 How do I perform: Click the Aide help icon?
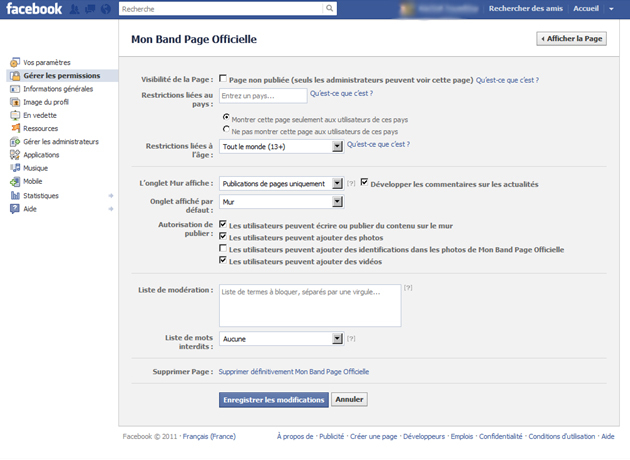[15, 209]
